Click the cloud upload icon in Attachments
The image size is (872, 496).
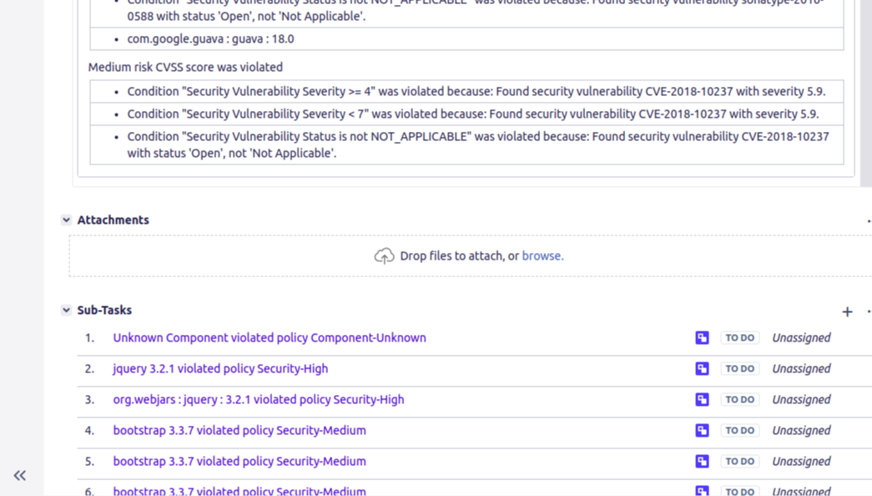[x=384, y=256]
